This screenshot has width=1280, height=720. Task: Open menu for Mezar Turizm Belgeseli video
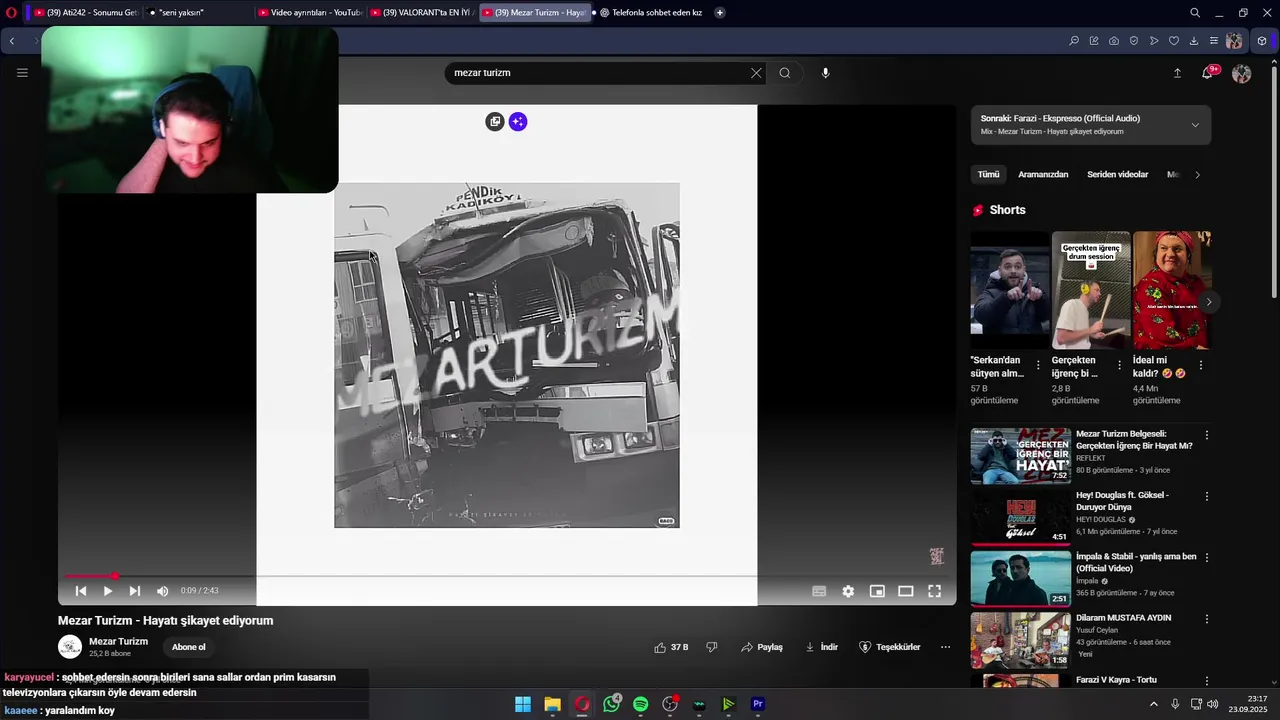pos(1207,435)
